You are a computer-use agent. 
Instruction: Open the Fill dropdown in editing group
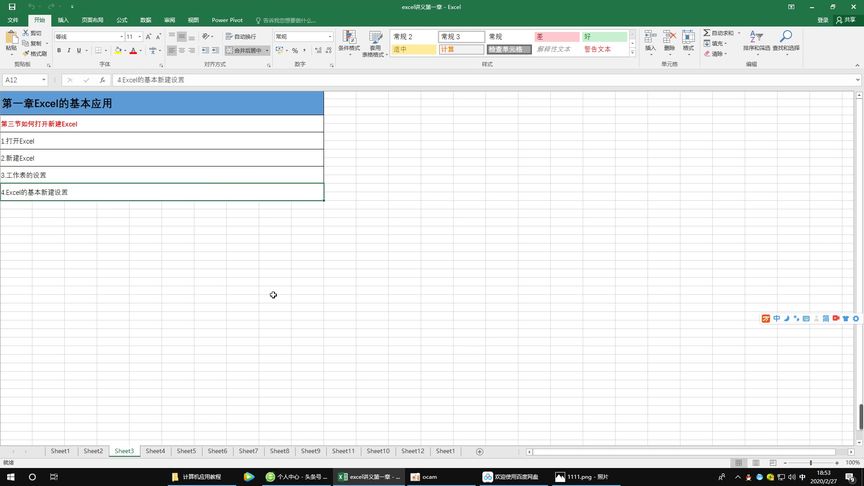click(x=715, y=44)
